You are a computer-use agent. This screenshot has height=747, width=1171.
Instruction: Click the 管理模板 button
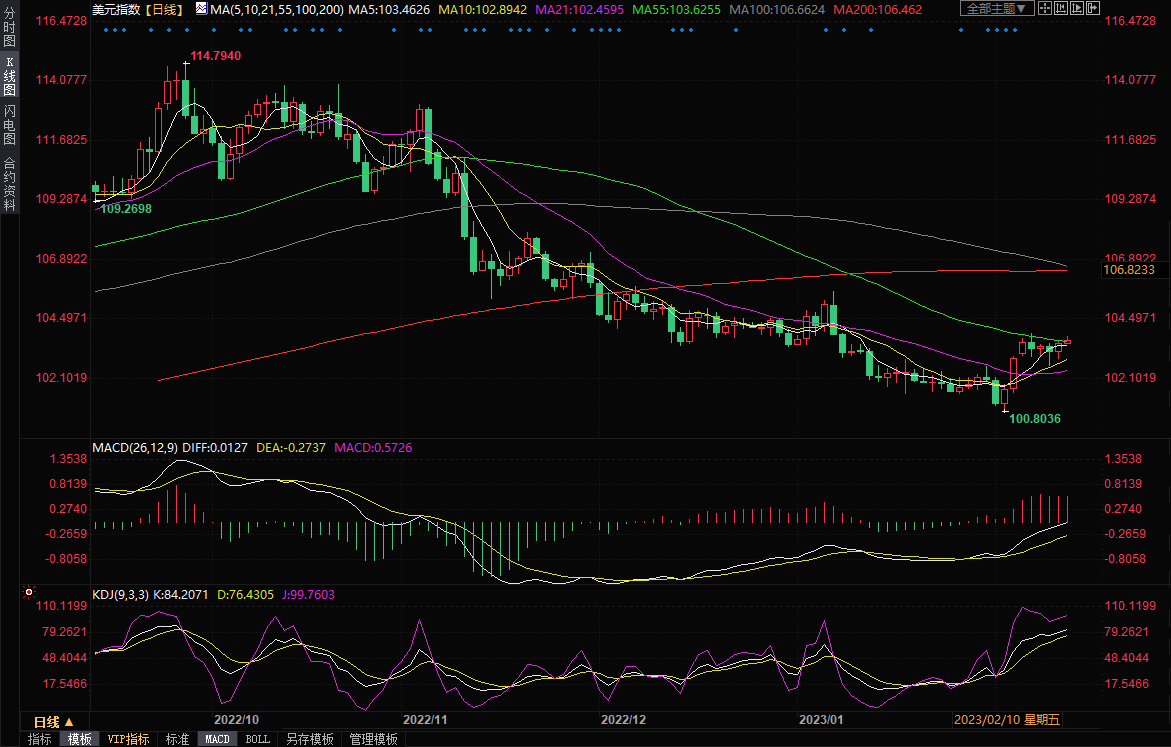click(373, 739)
